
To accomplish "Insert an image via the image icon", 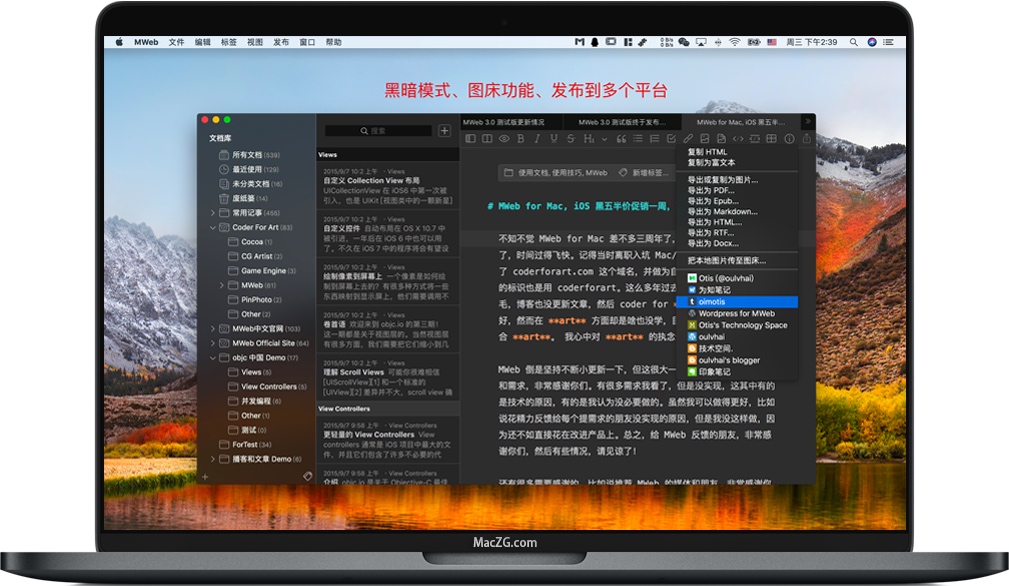I will click(x=704, y=138).
